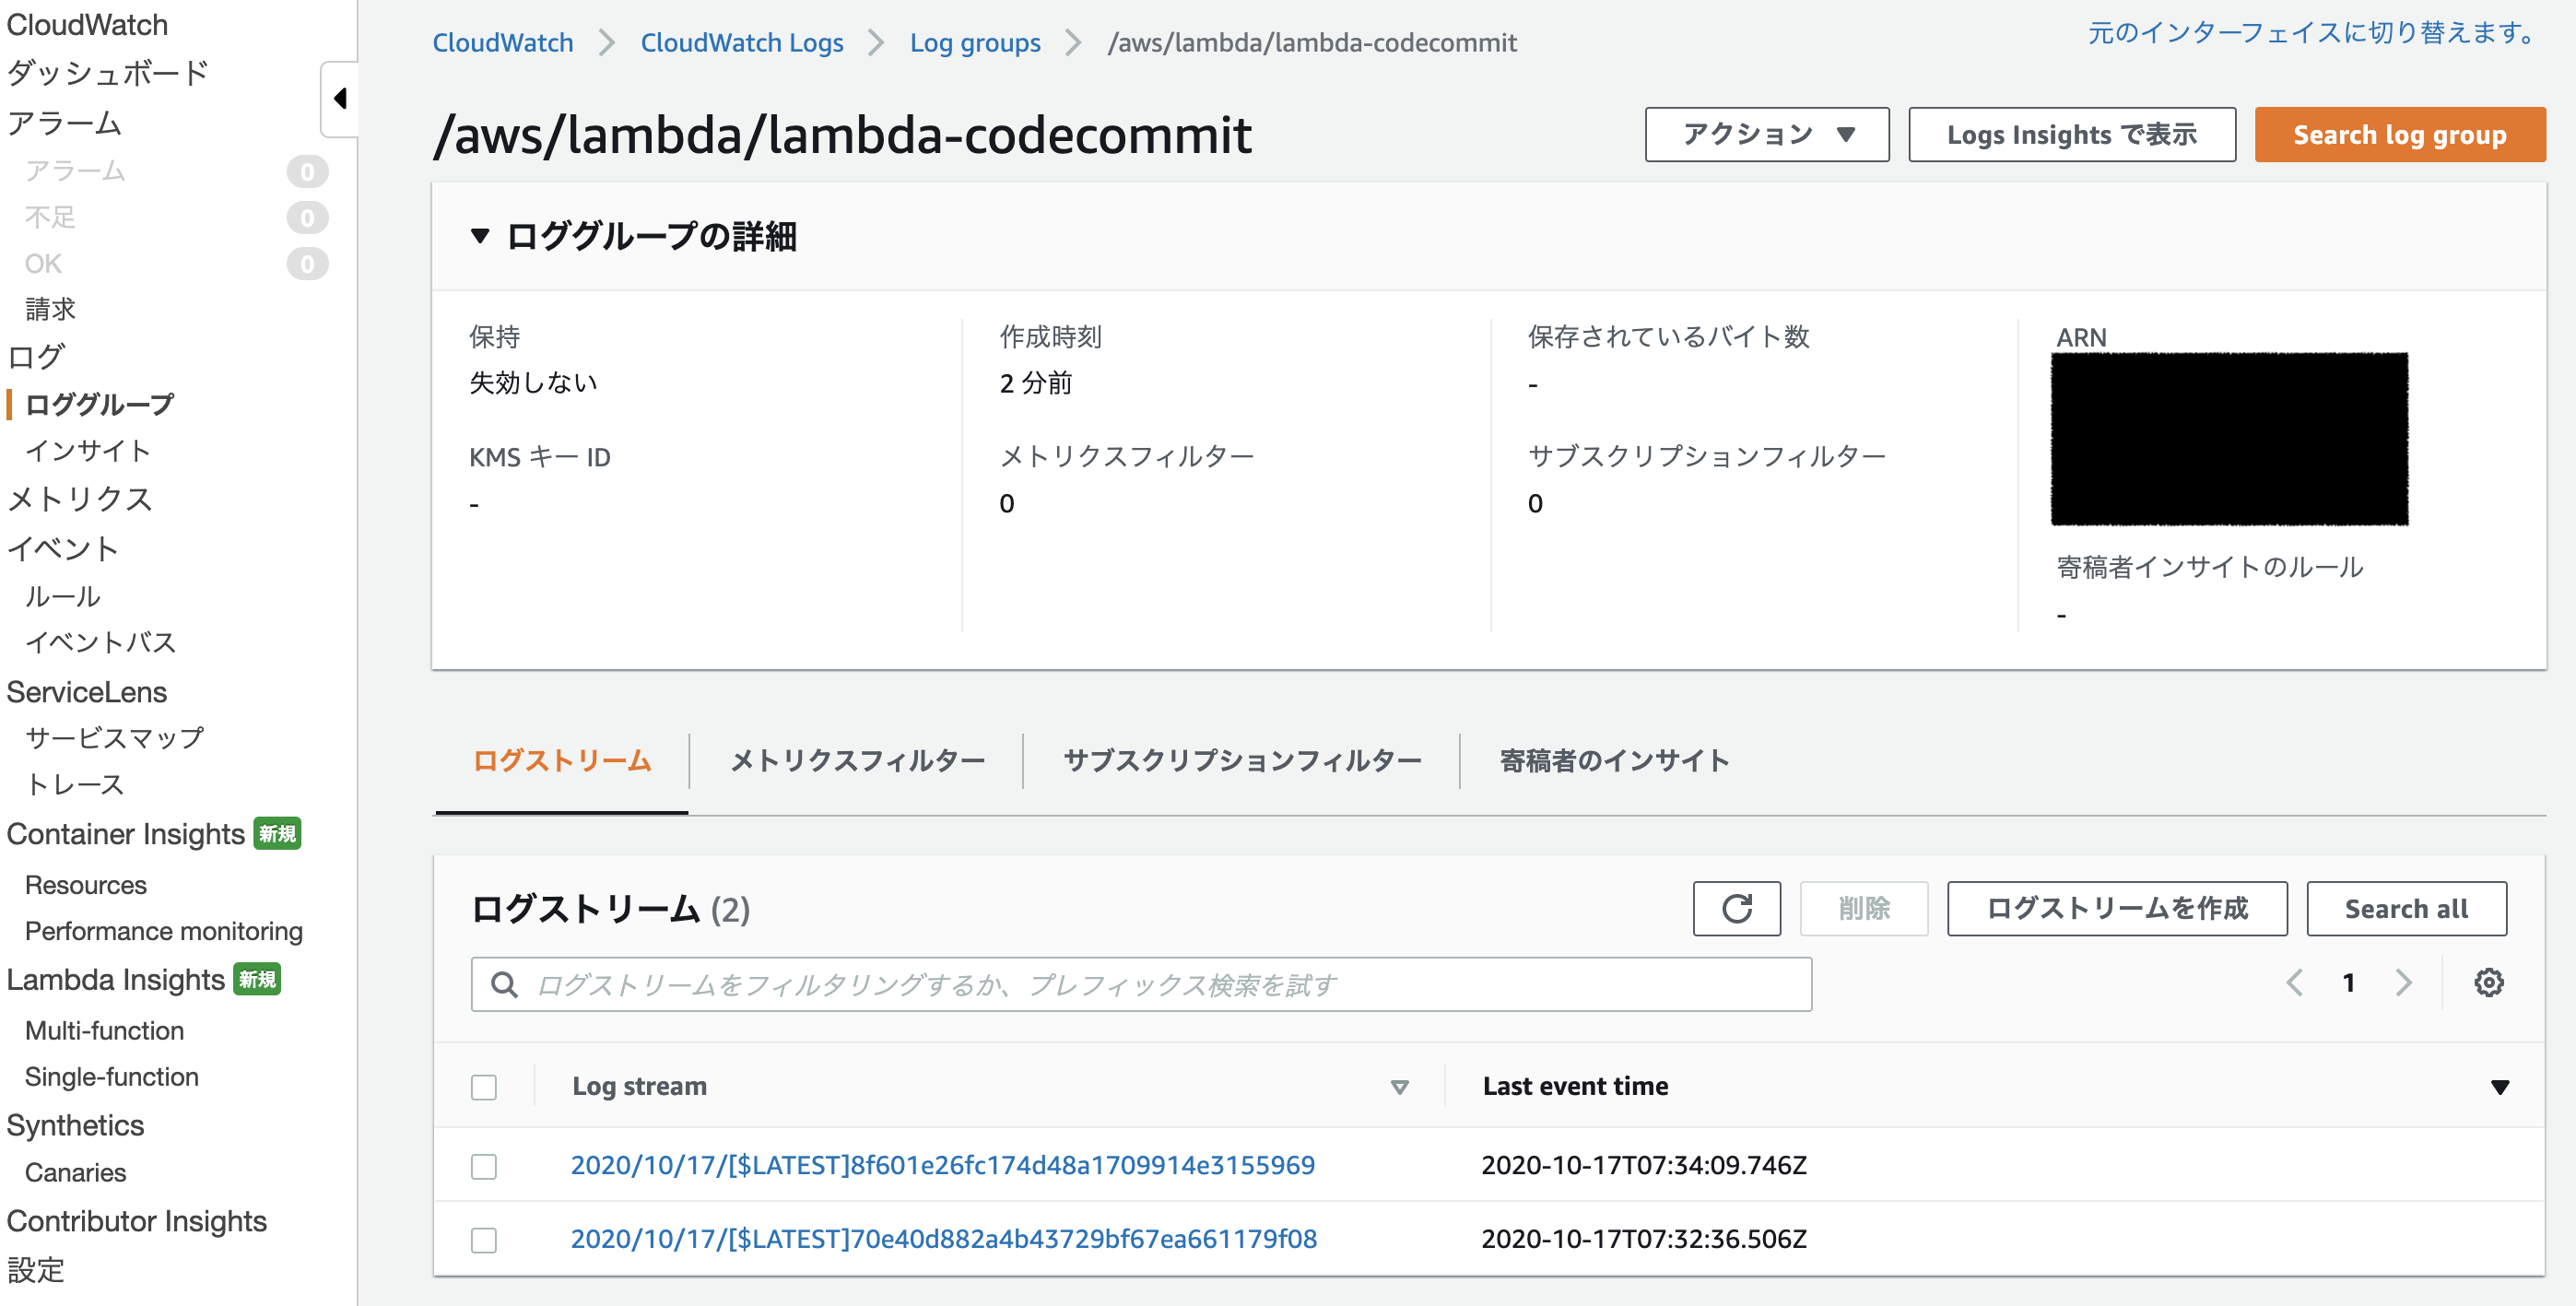The width and height of the screenshot is (2576, 1306).
Task: Open ルール under イベント
Action: click(63, 597)
